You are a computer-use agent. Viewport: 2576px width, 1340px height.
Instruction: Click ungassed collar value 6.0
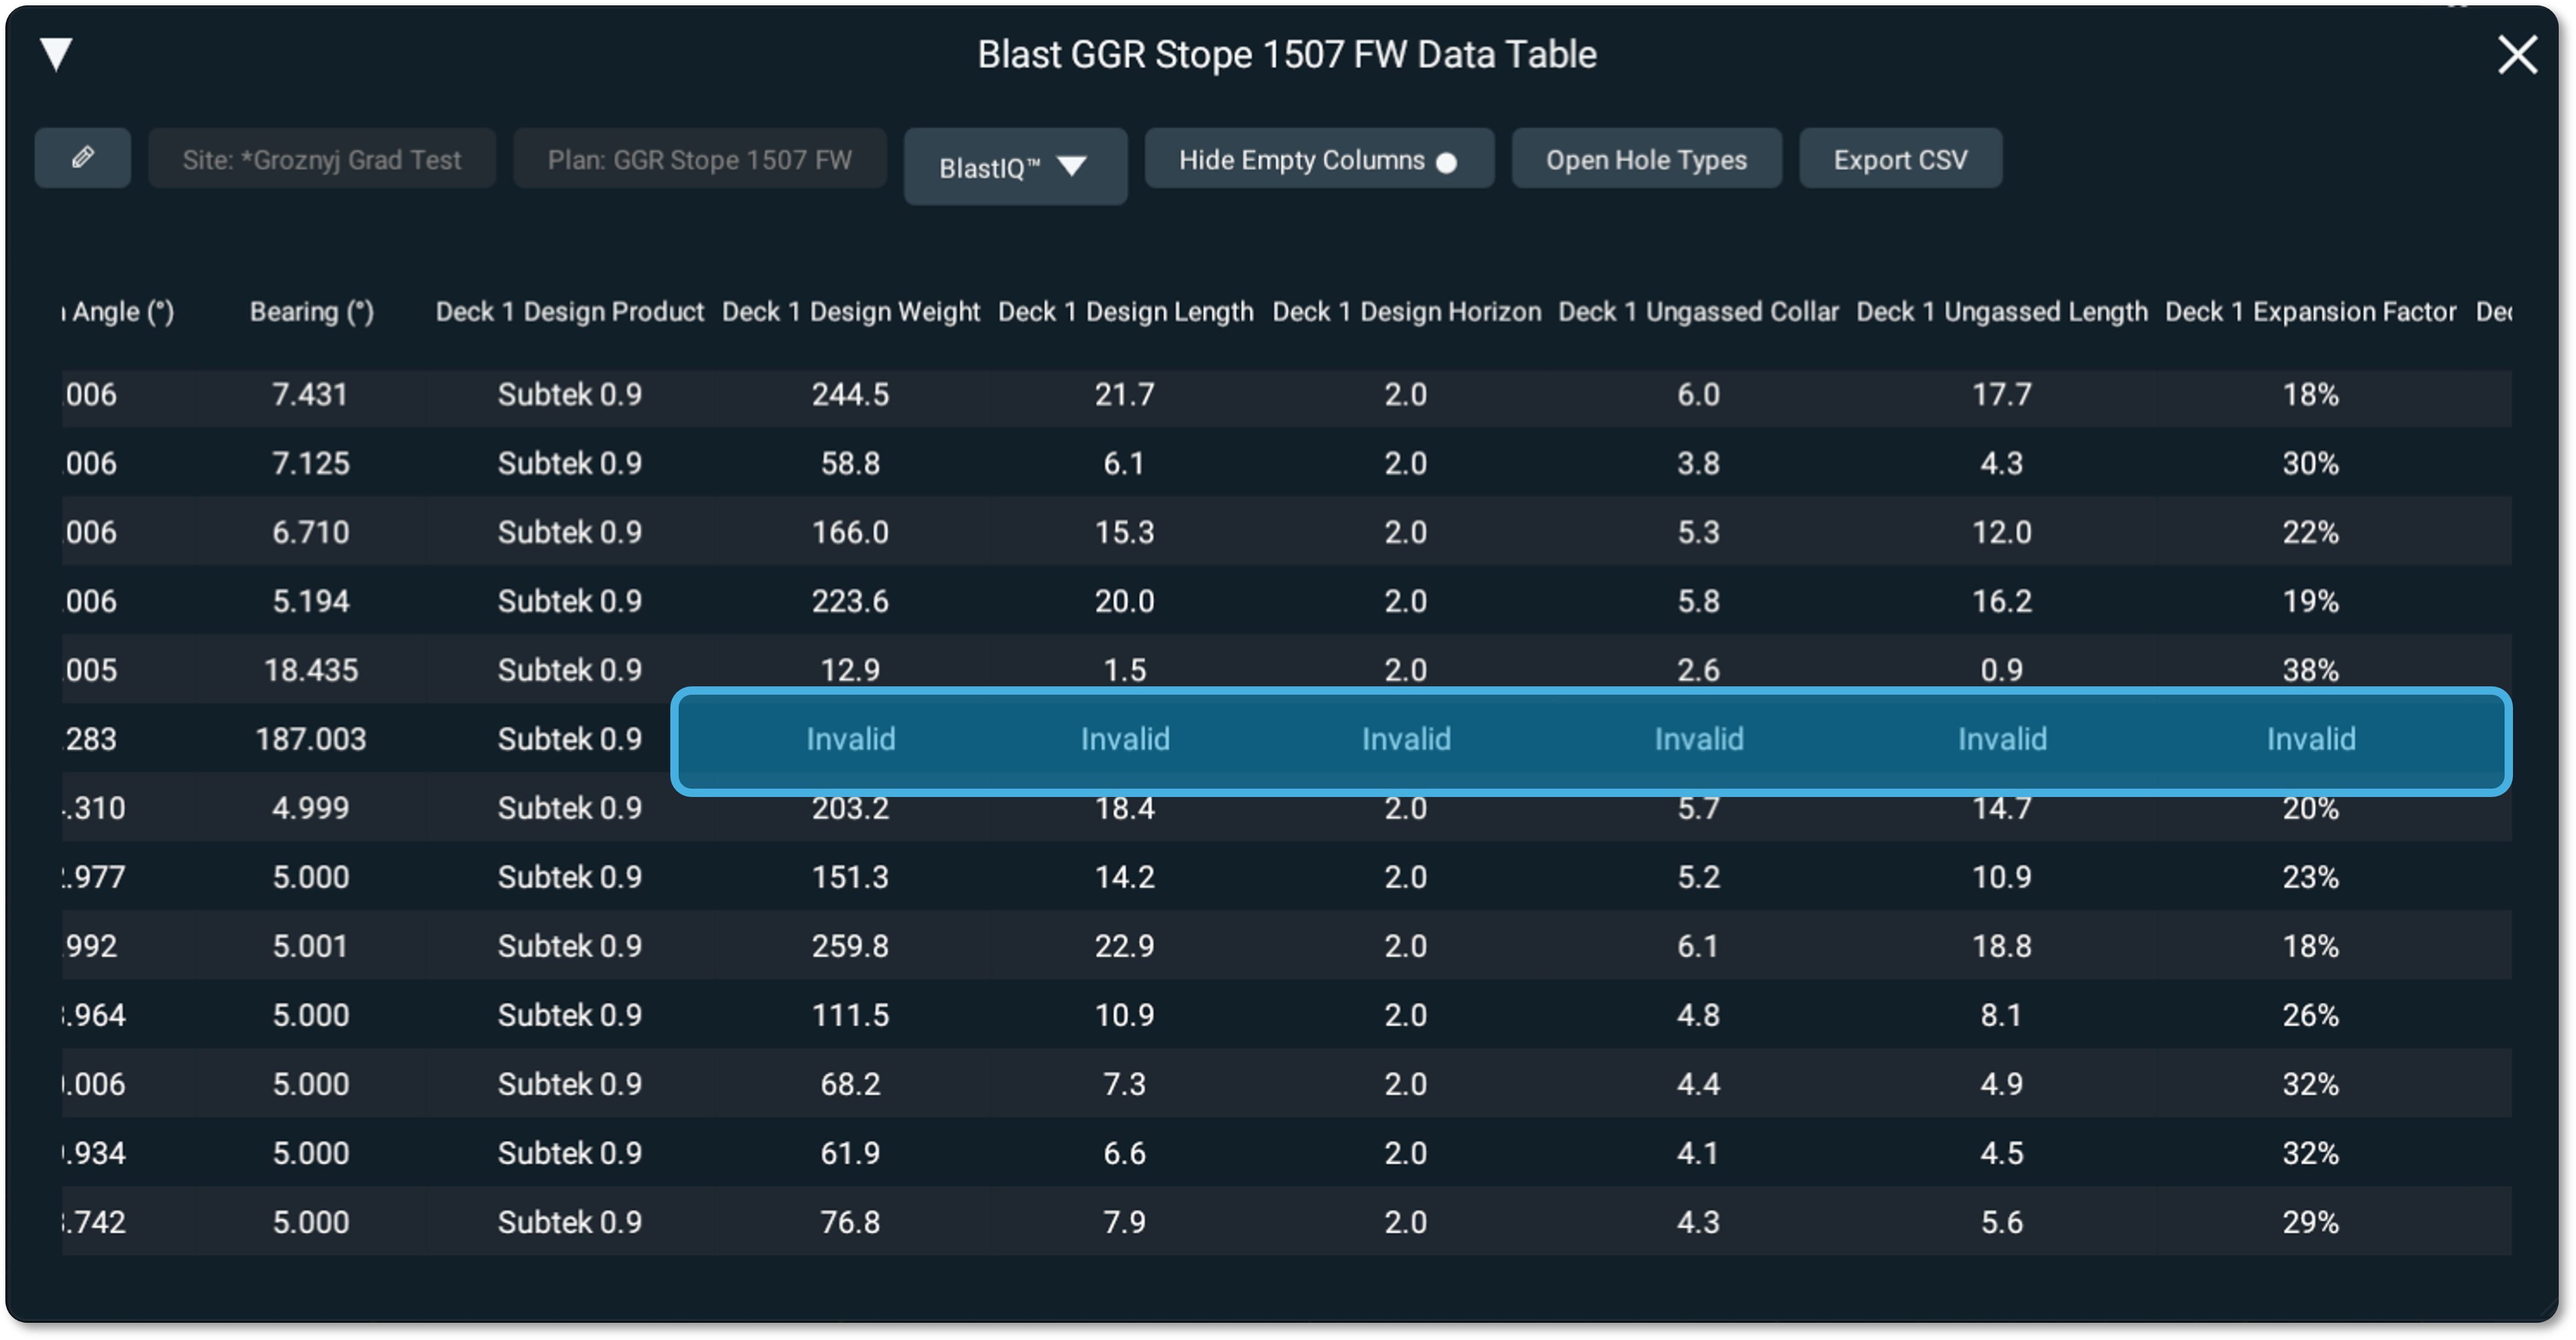[1699, 394]
